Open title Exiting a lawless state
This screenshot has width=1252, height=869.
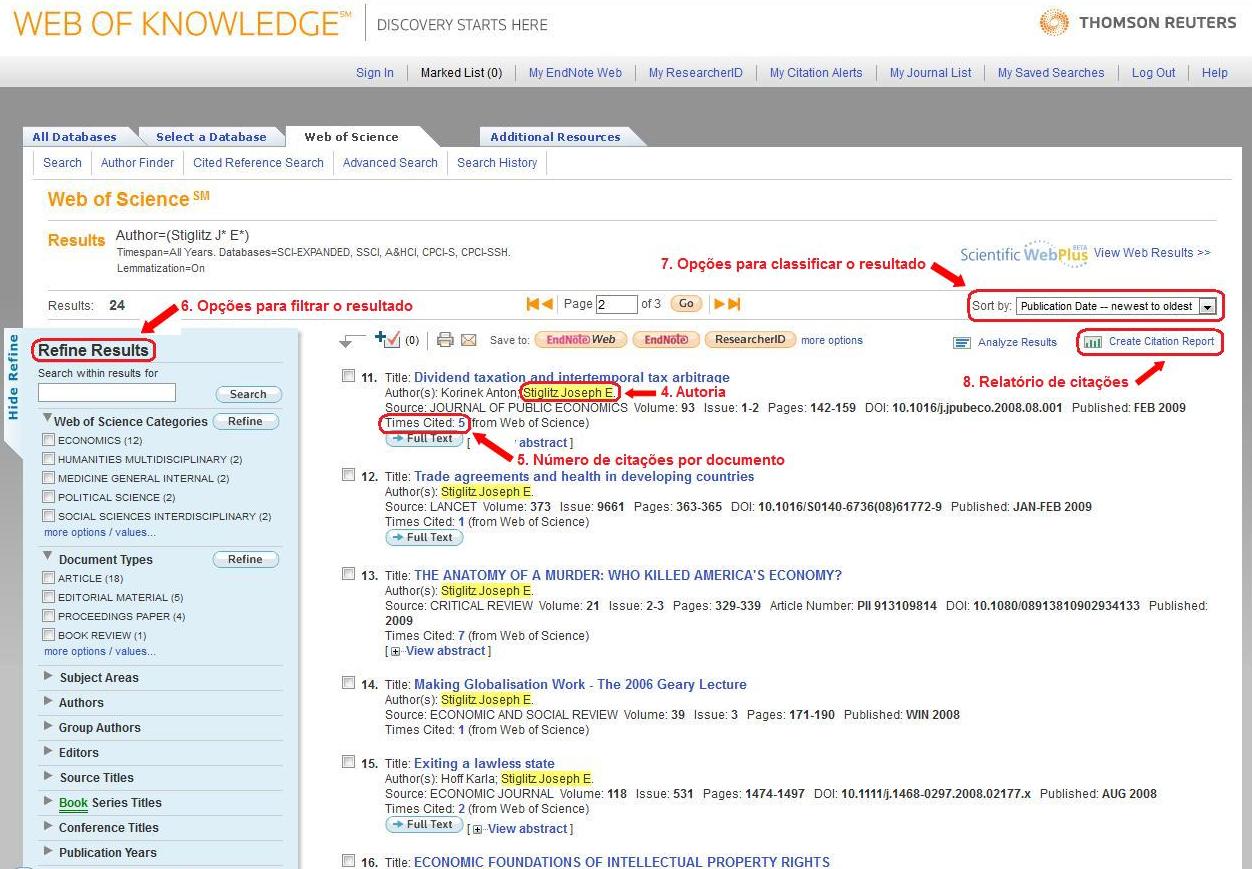(x=484, y=763)
